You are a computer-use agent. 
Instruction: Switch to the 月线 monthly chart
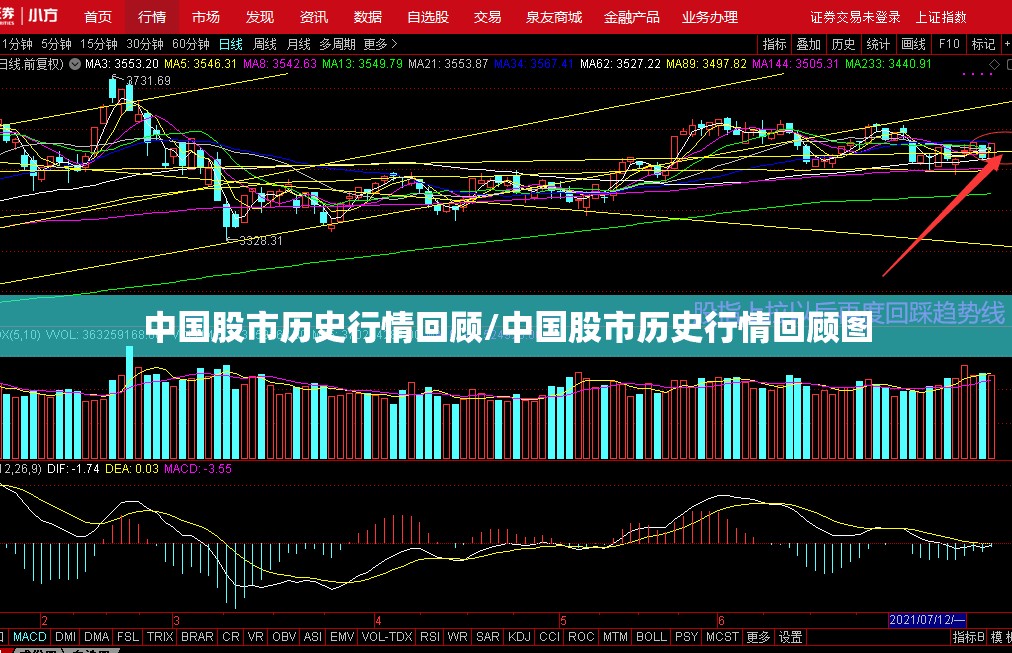(298, 44)
